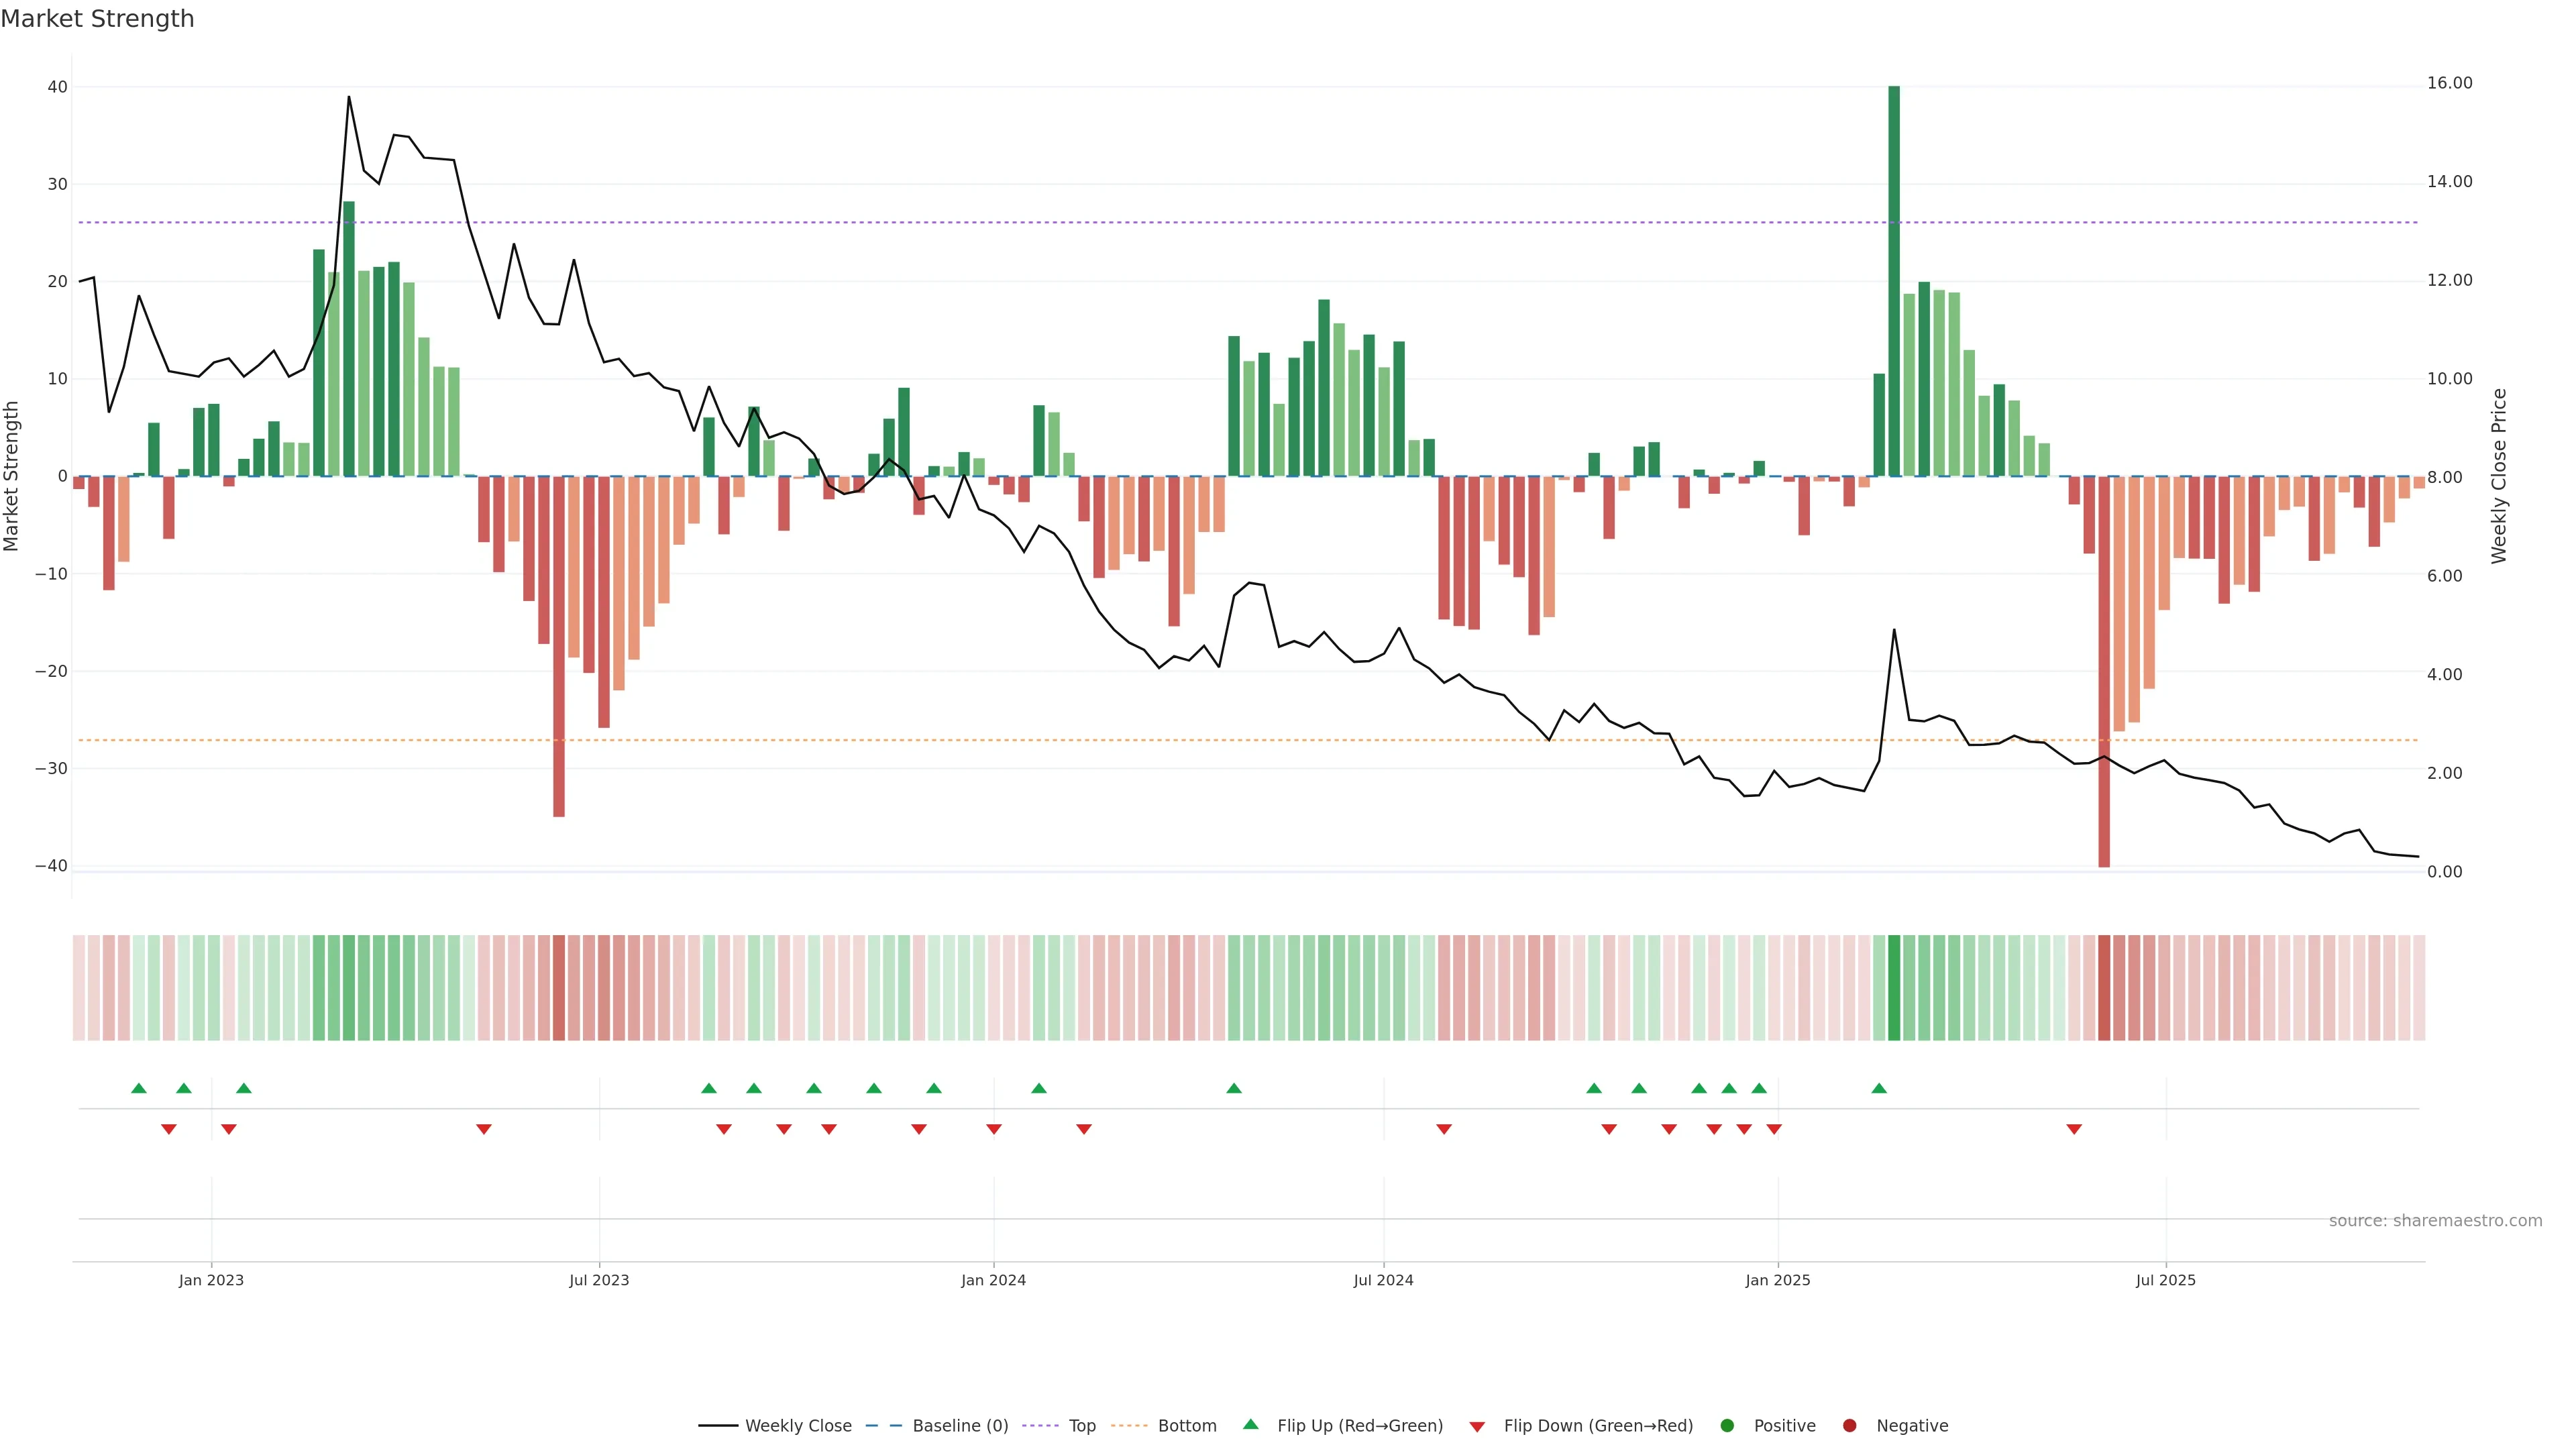Click the first flip-up green triangle marker
Viewport: 2576px width, 1449px height.
[x=139, y=1088]
